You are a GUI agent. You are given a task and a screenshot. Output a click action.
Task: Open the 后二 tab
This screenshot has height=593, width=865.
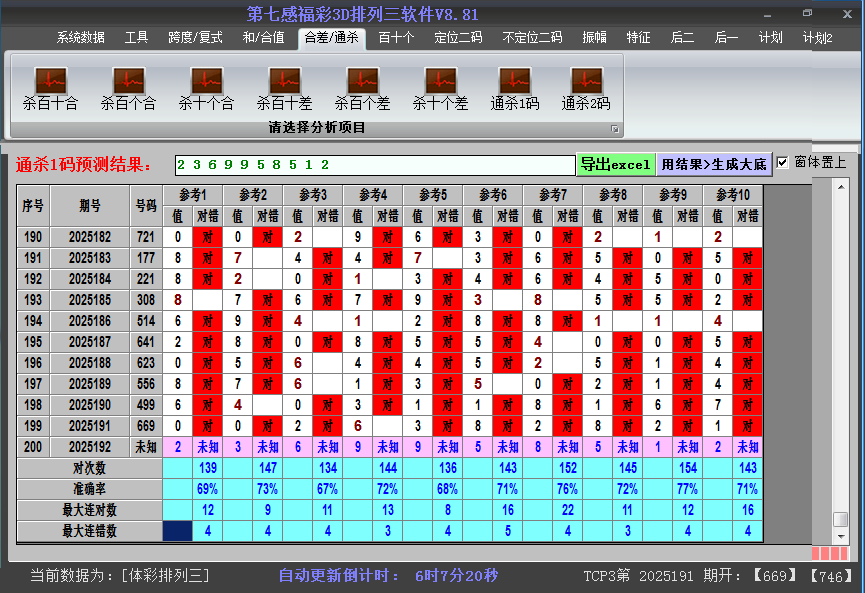coord(682,38)
